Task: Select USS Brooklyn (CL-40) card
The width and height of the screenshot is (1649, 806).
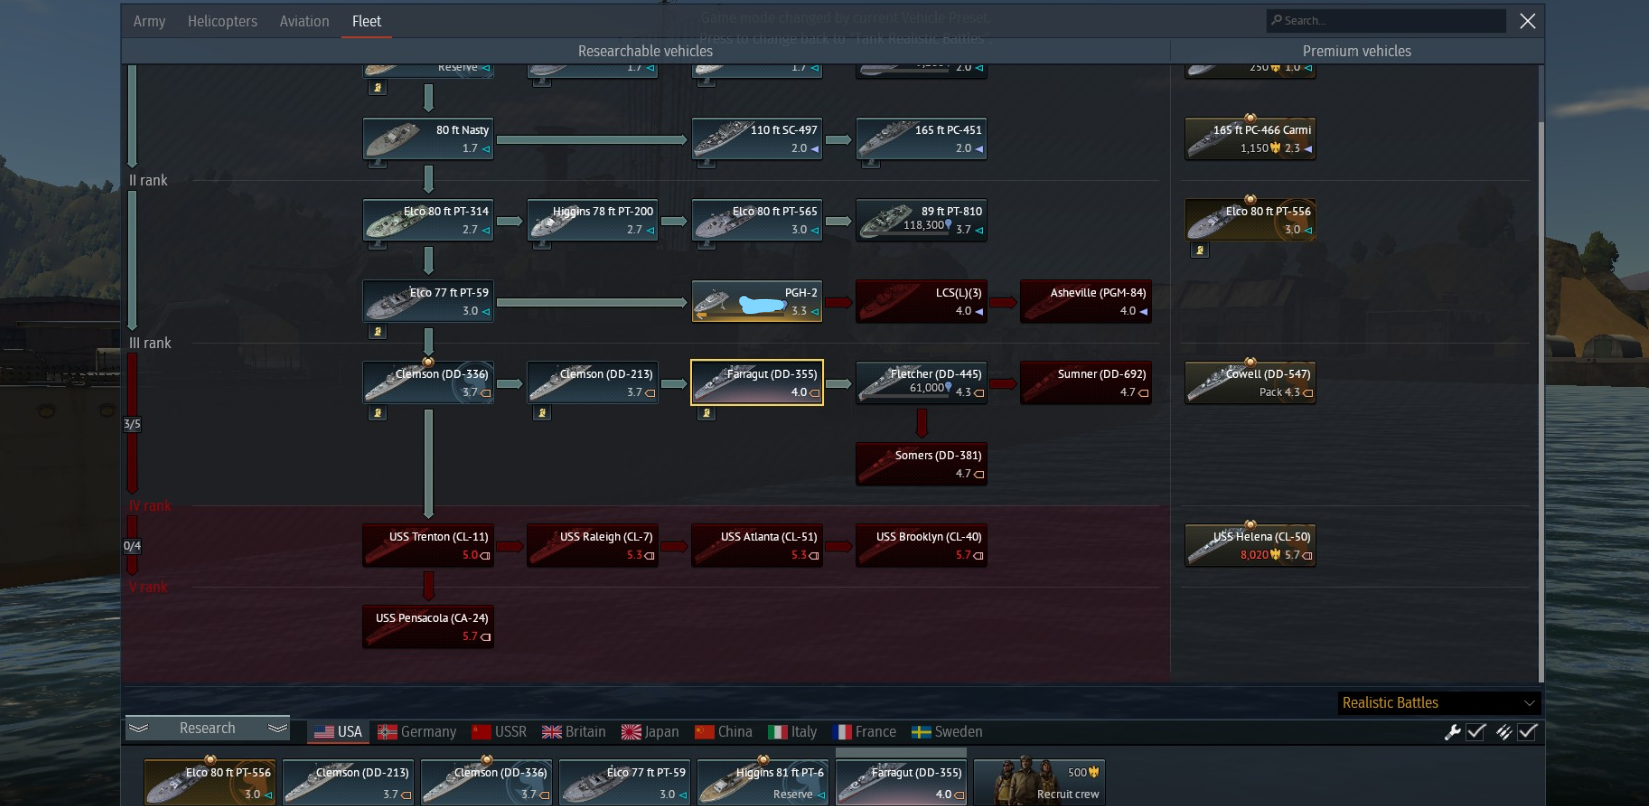Action: tap(921, 546)
